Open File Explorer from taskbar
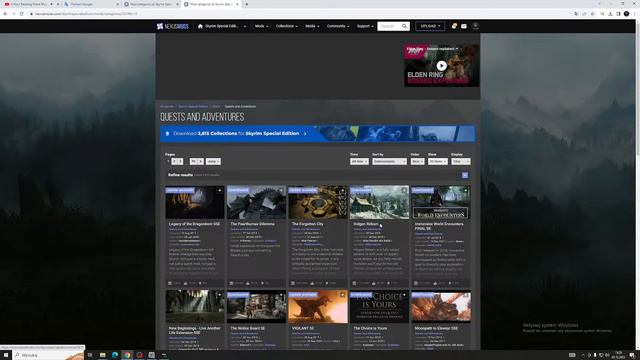The height and width of the screenshot is (360, 640). 102,355
